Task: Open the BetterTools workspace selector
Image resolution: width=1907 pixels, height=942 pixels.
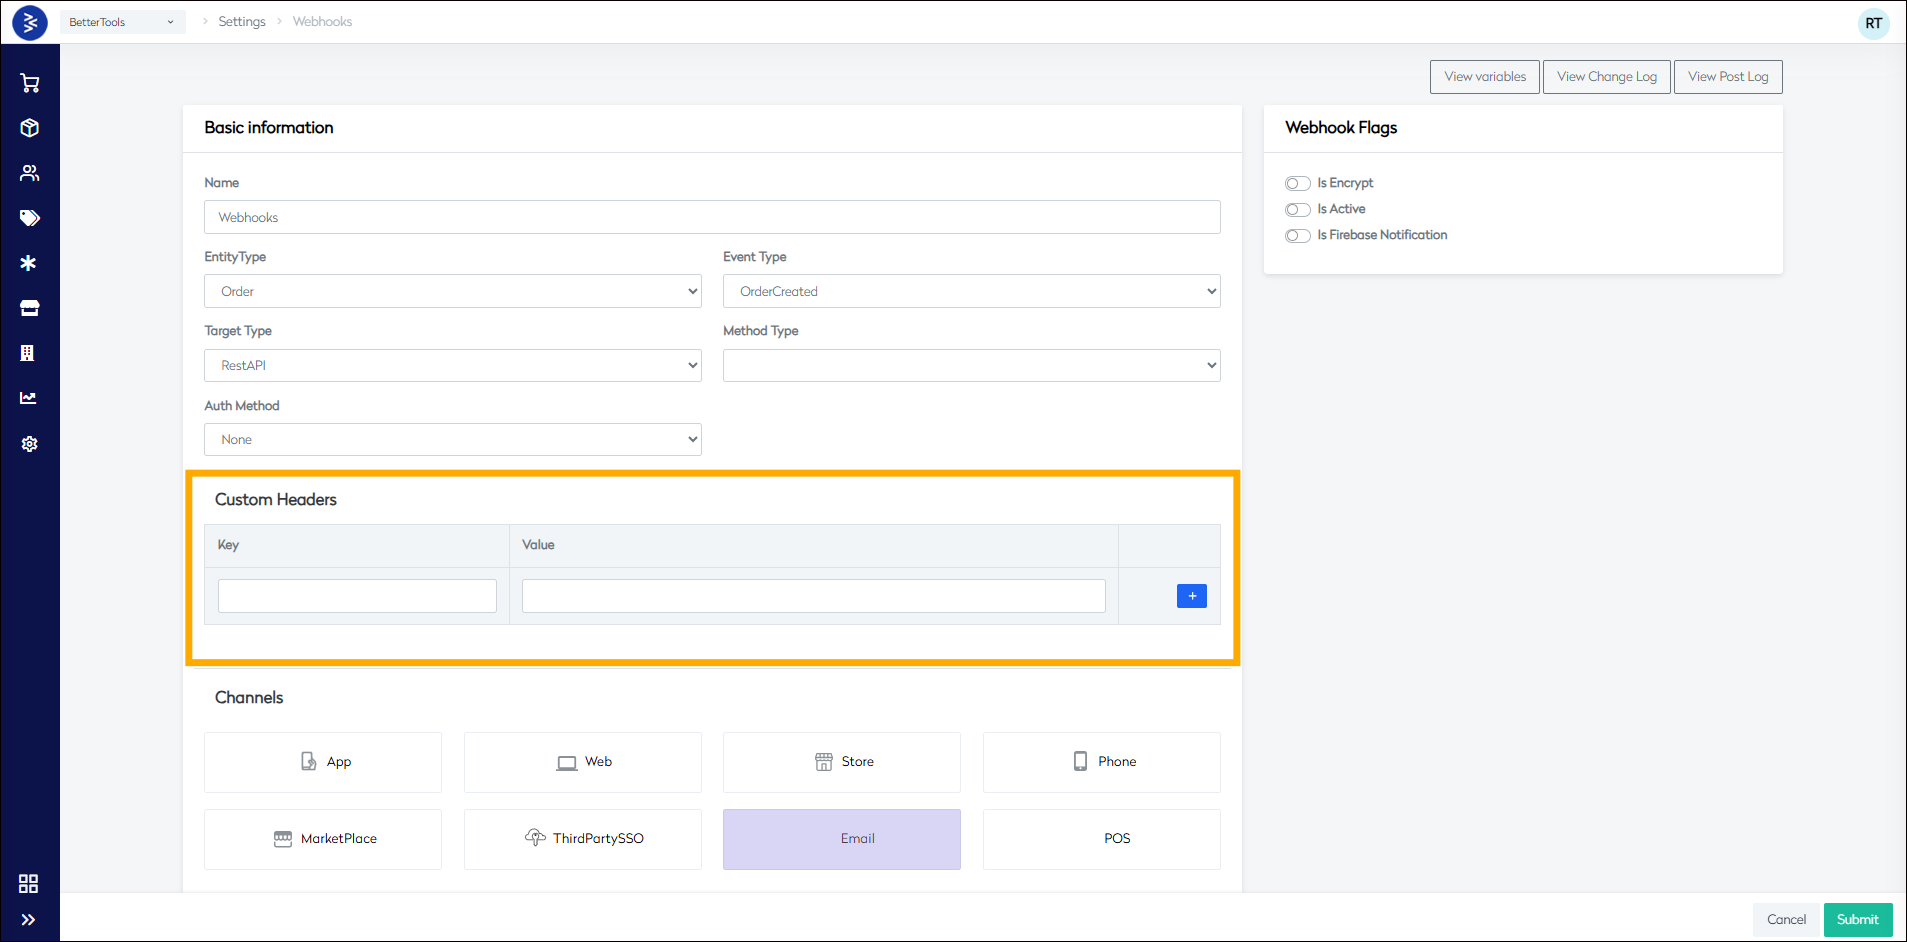Action: point(122,21)
